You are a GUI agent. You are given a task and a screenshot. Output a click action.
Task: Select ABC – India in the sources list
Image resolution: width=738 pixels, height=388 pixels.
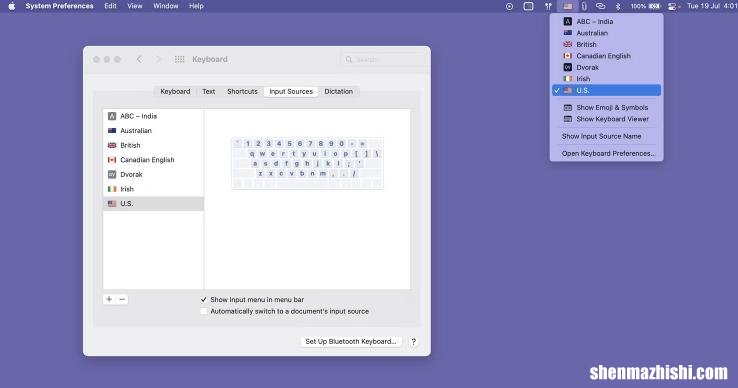153,116
